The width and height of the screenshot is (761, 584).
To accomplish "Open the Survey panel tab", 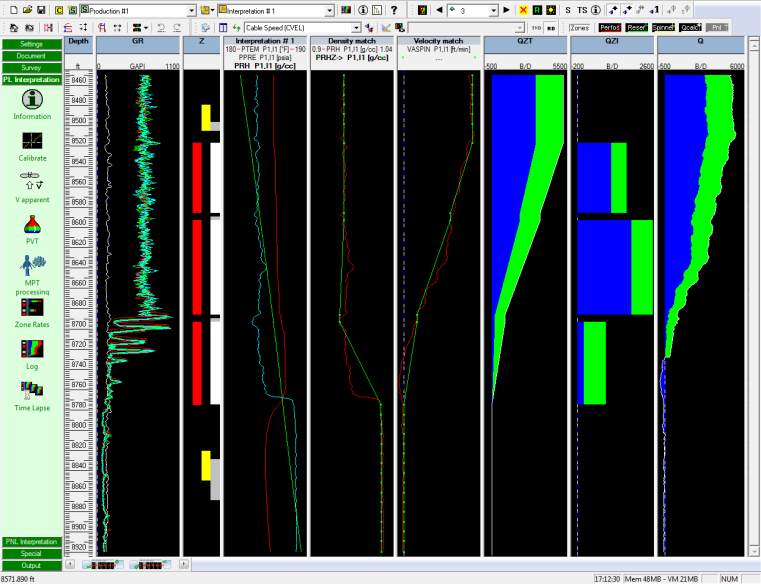I will (x=32, y=68).
